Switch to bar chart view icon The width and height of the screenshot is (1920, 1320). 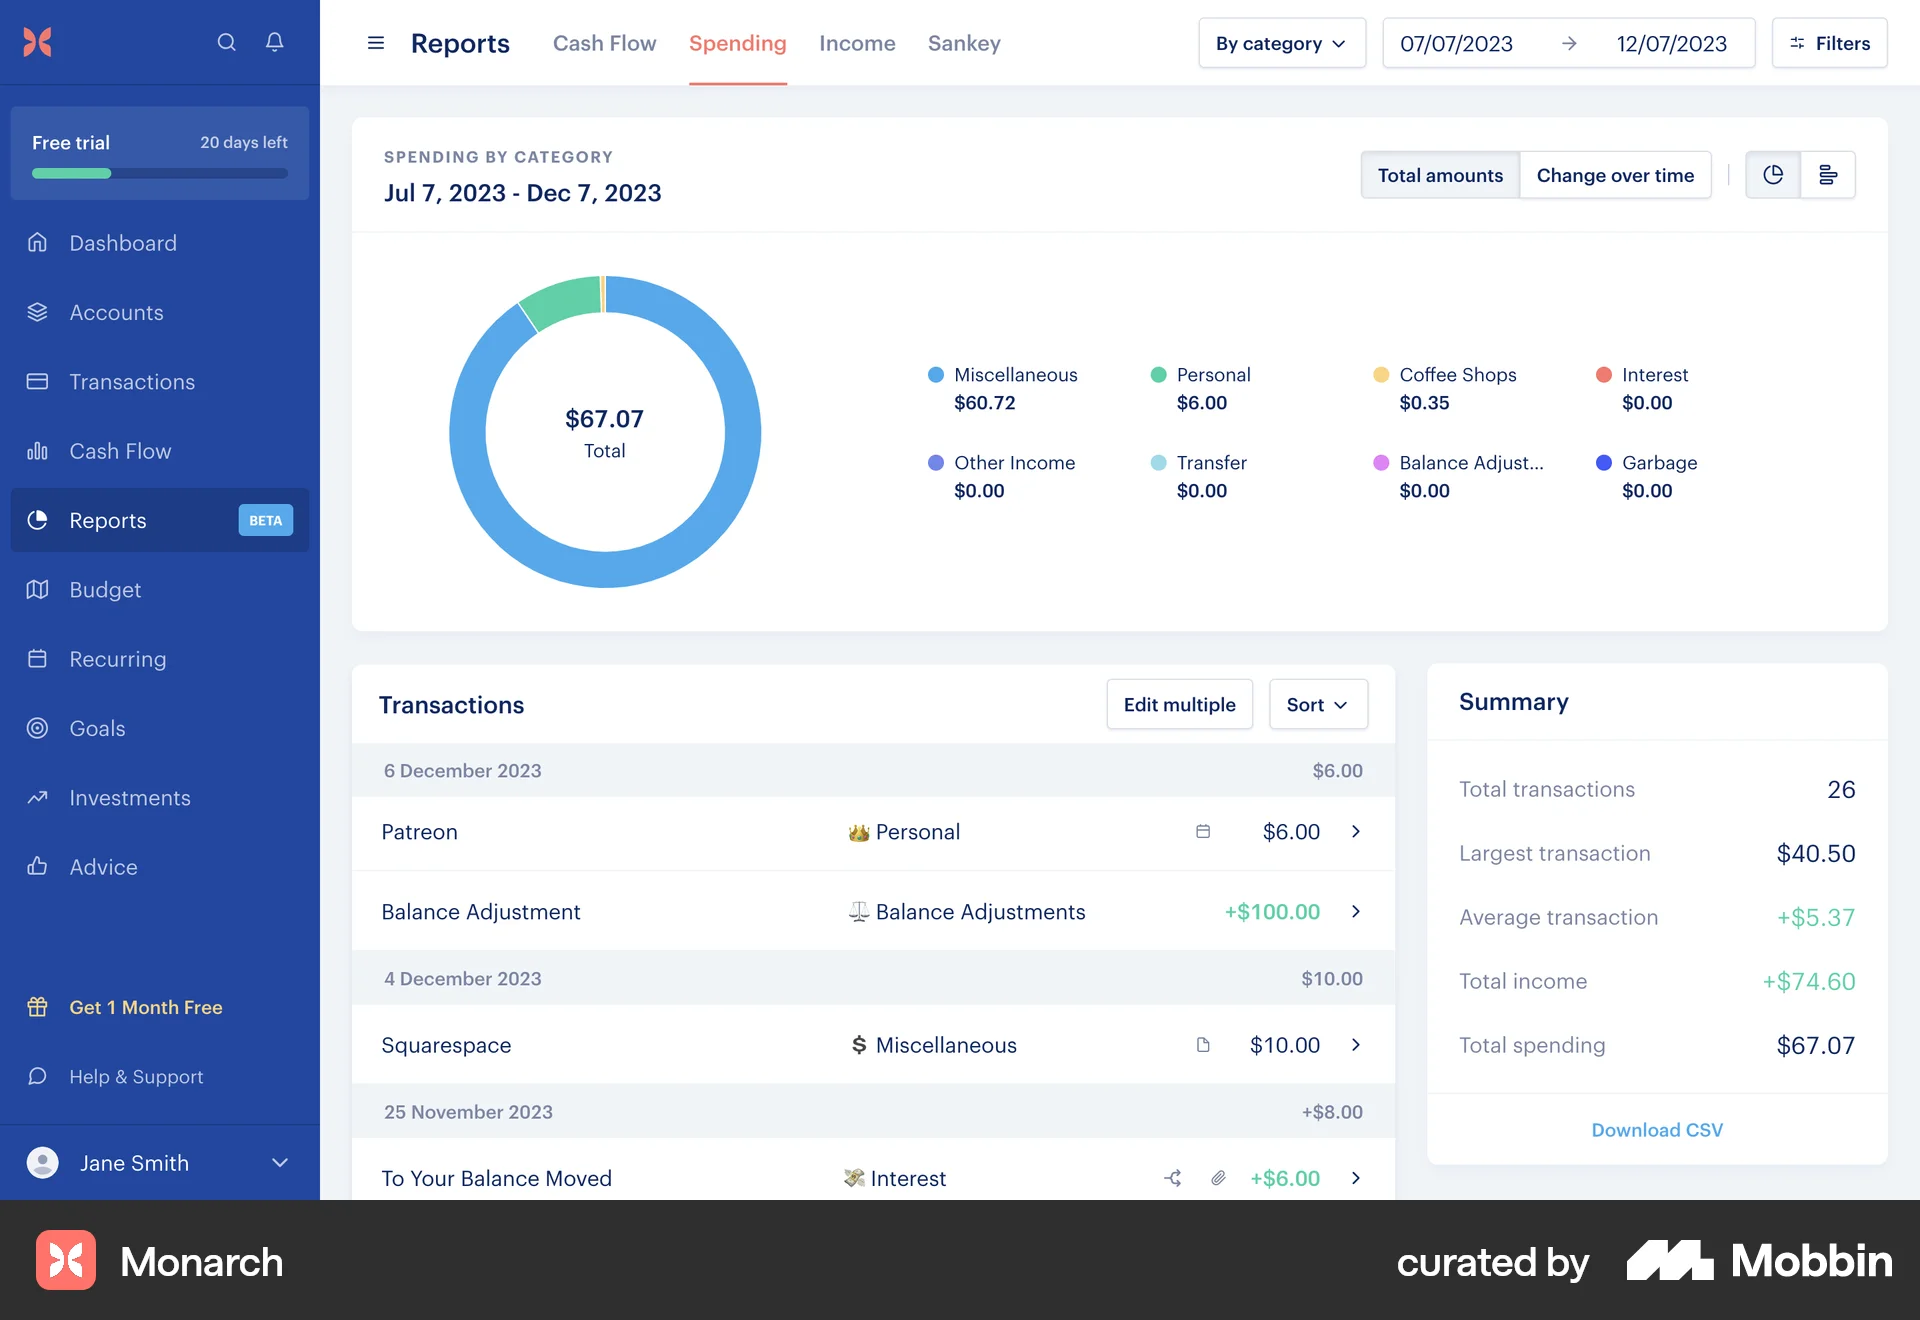[x=1829, y=174]
